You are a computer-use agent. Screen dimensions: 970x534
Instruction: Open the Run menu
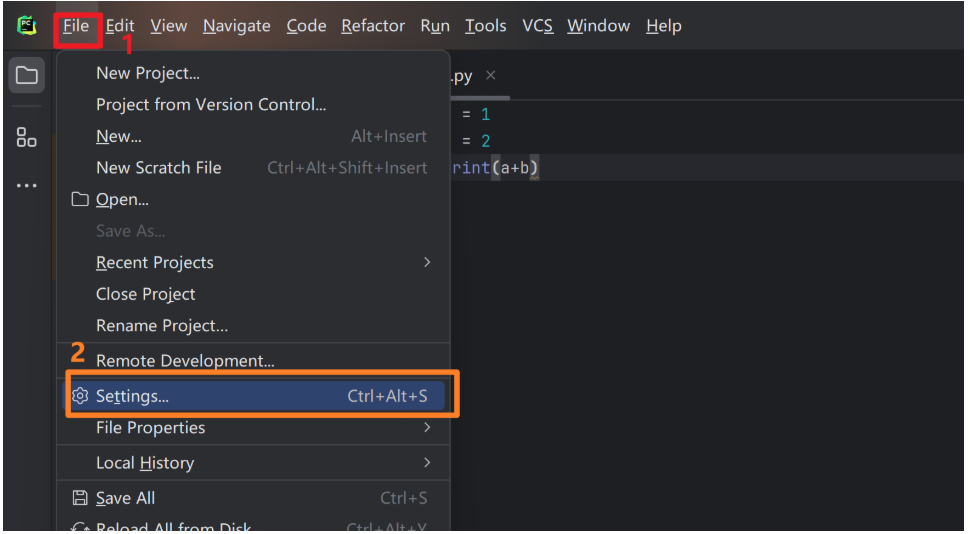(x=435, y=26)
